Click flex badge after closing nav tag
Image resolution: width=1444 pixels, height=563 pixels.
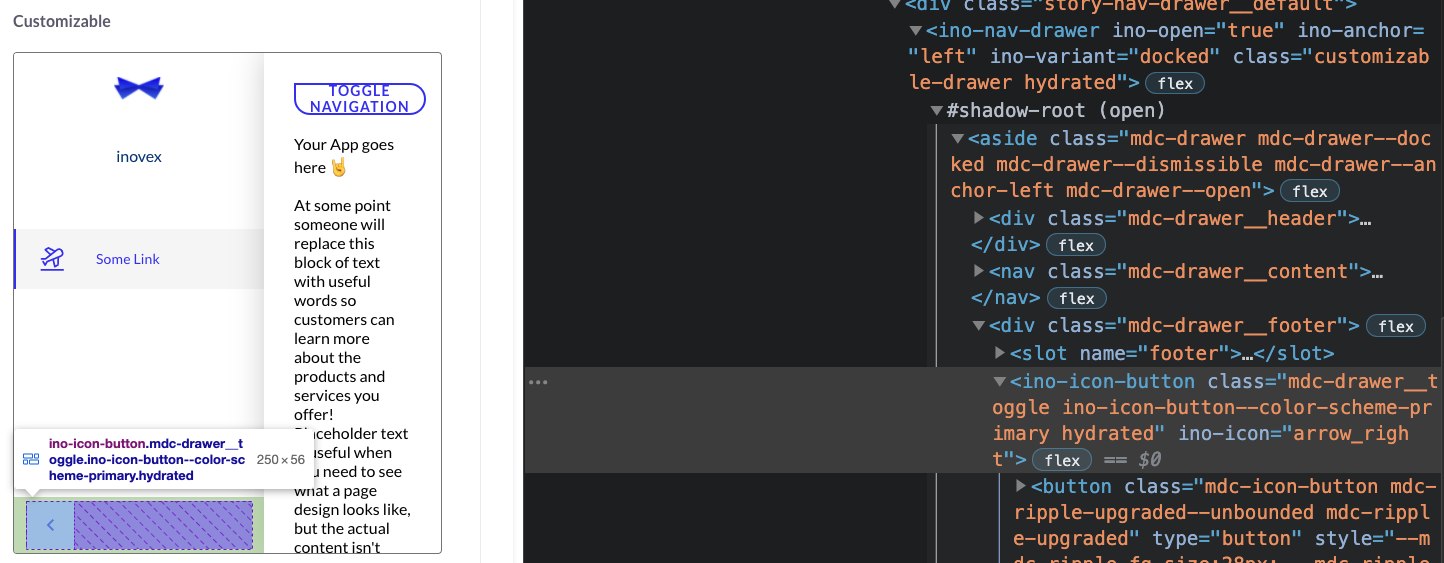coord(1077,298)
